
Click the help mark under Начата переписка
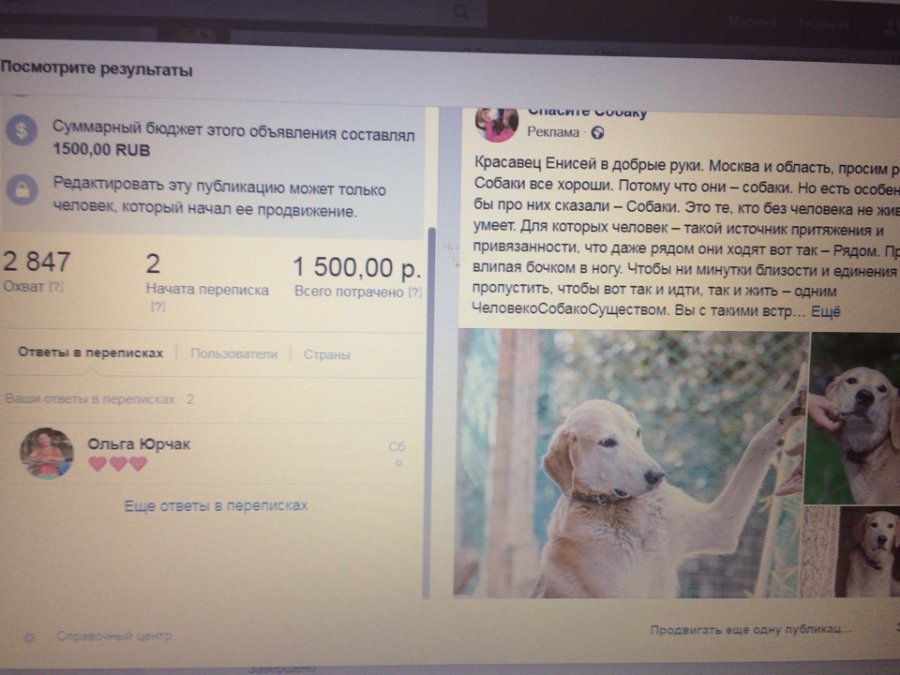[x=158, y=307]
